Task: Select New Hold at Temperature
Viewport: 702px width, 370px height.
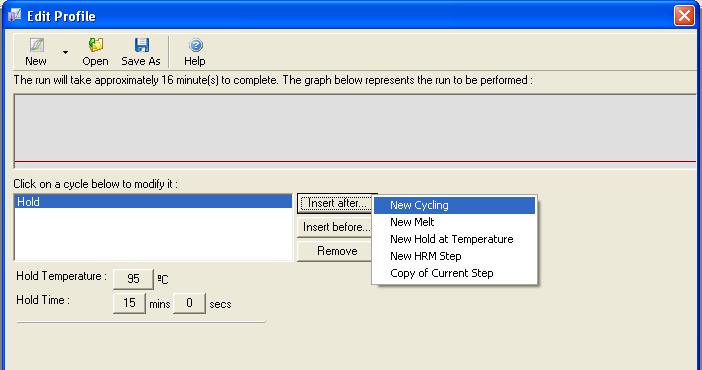Action: [x=454, y=239]
